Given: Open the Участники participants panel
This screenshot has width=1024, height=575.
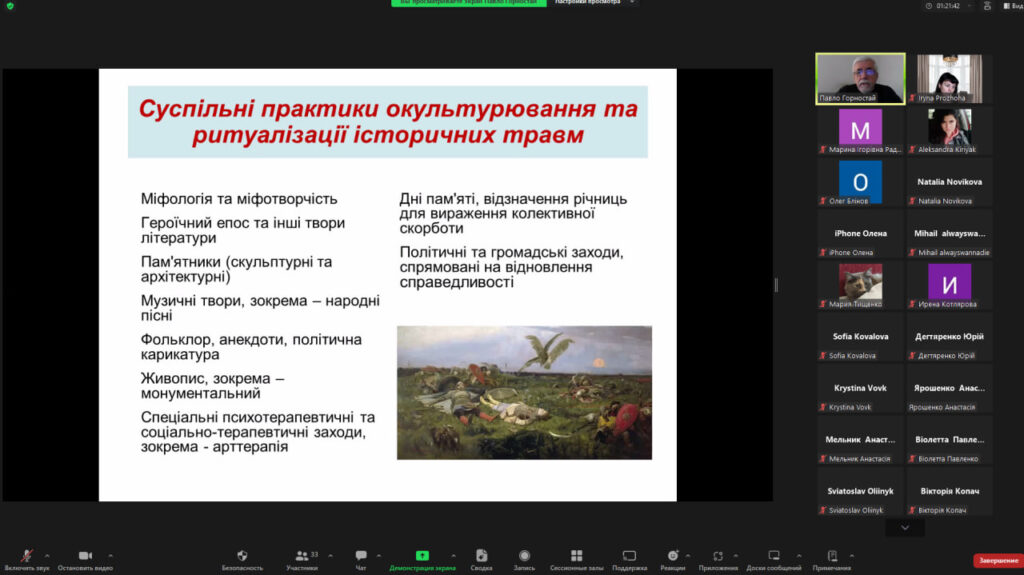Looking at the screenshot, I should click(x=301, y=556).
